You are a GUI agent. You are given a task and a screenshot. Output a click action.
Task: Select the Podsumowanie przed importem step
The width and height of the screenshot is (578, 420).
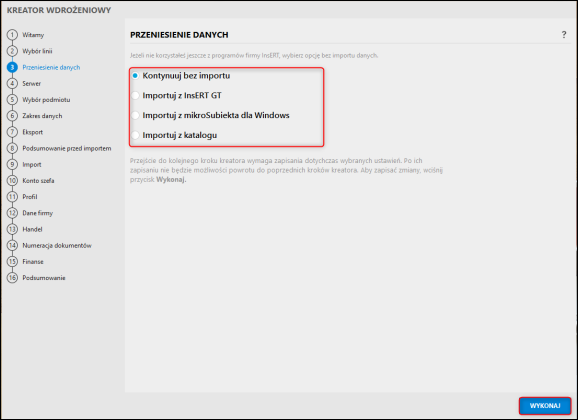point(67,148)
